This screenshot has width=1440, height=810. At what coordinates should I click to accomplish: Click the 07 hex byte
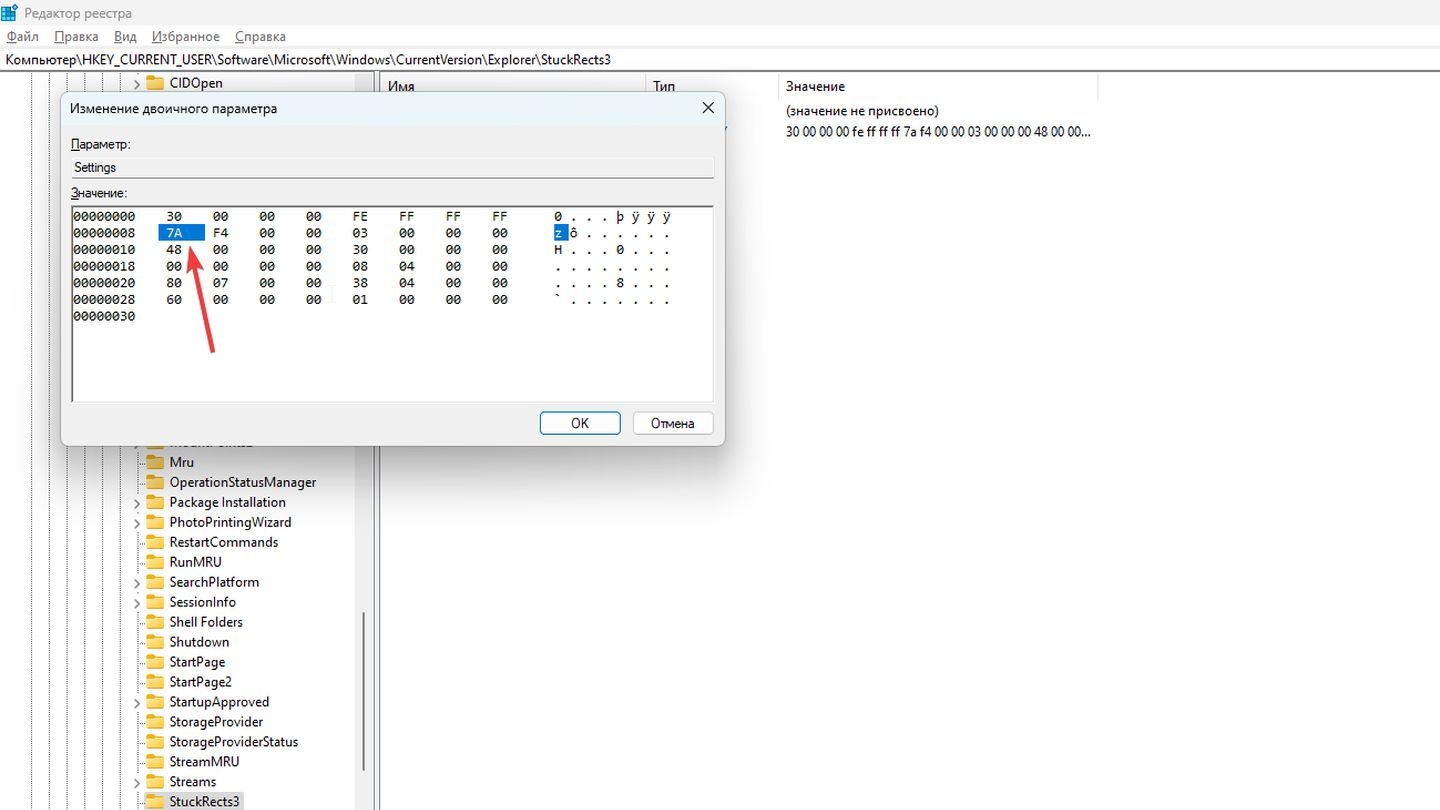(x=221, y=283)
